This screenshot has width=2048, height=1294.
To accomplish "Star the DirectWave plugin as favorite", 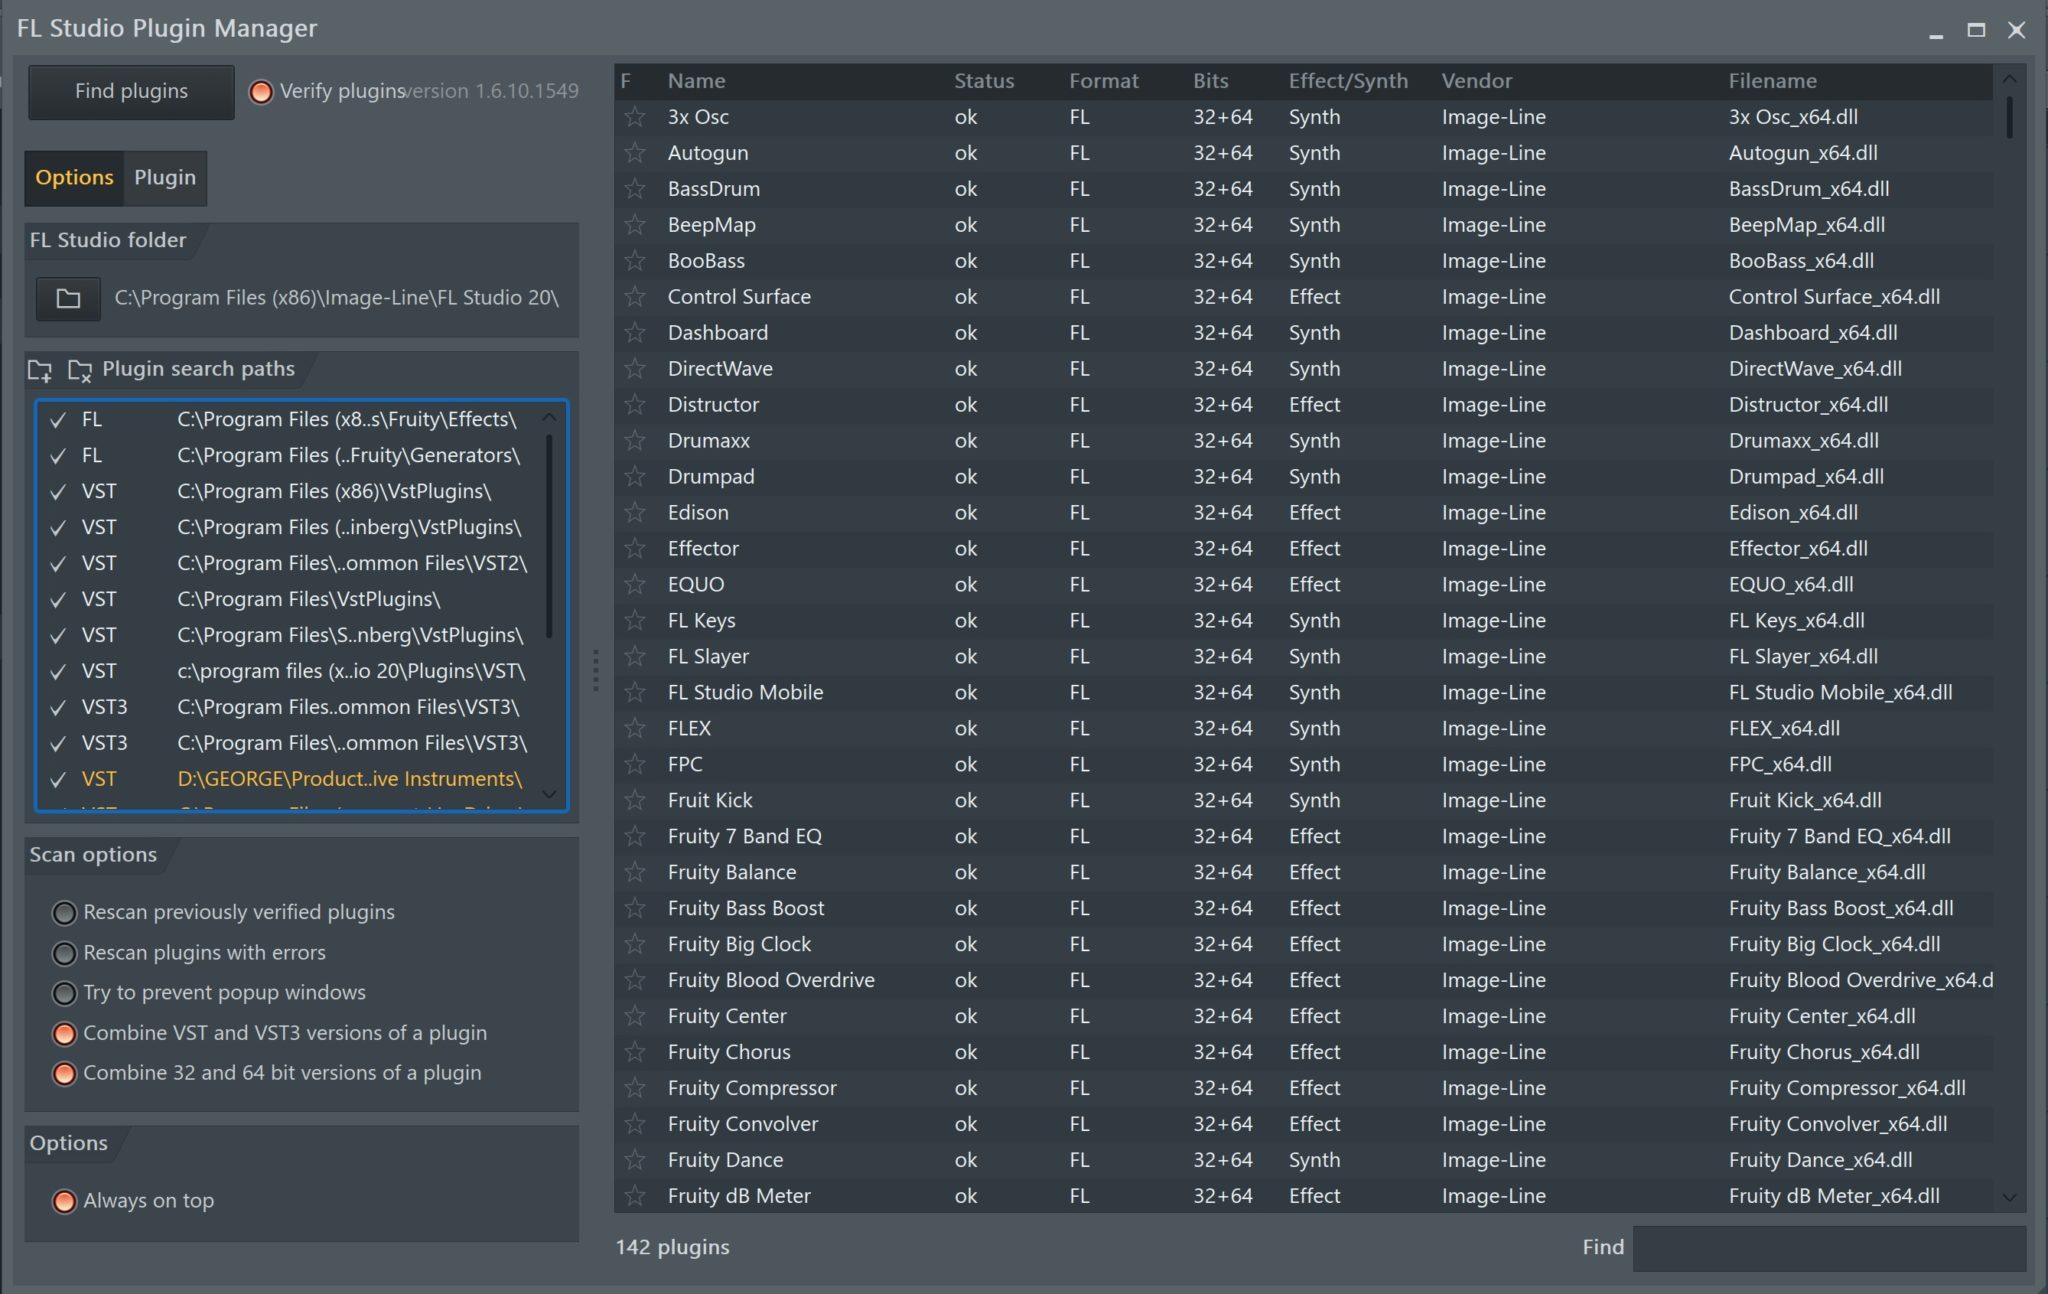I will pyautogui.click(x=635, y=369).
